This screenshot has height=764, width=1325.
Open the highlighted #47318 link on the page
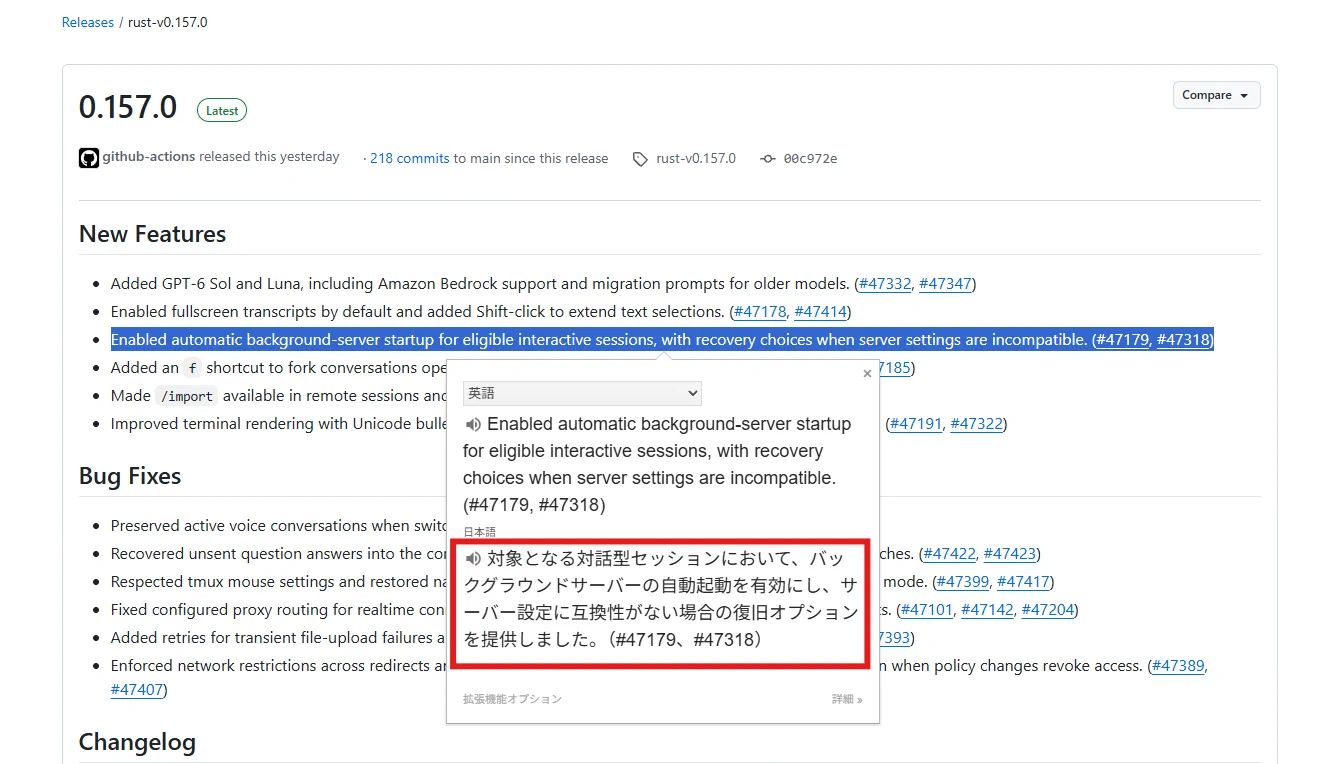tap(1184, 340)
